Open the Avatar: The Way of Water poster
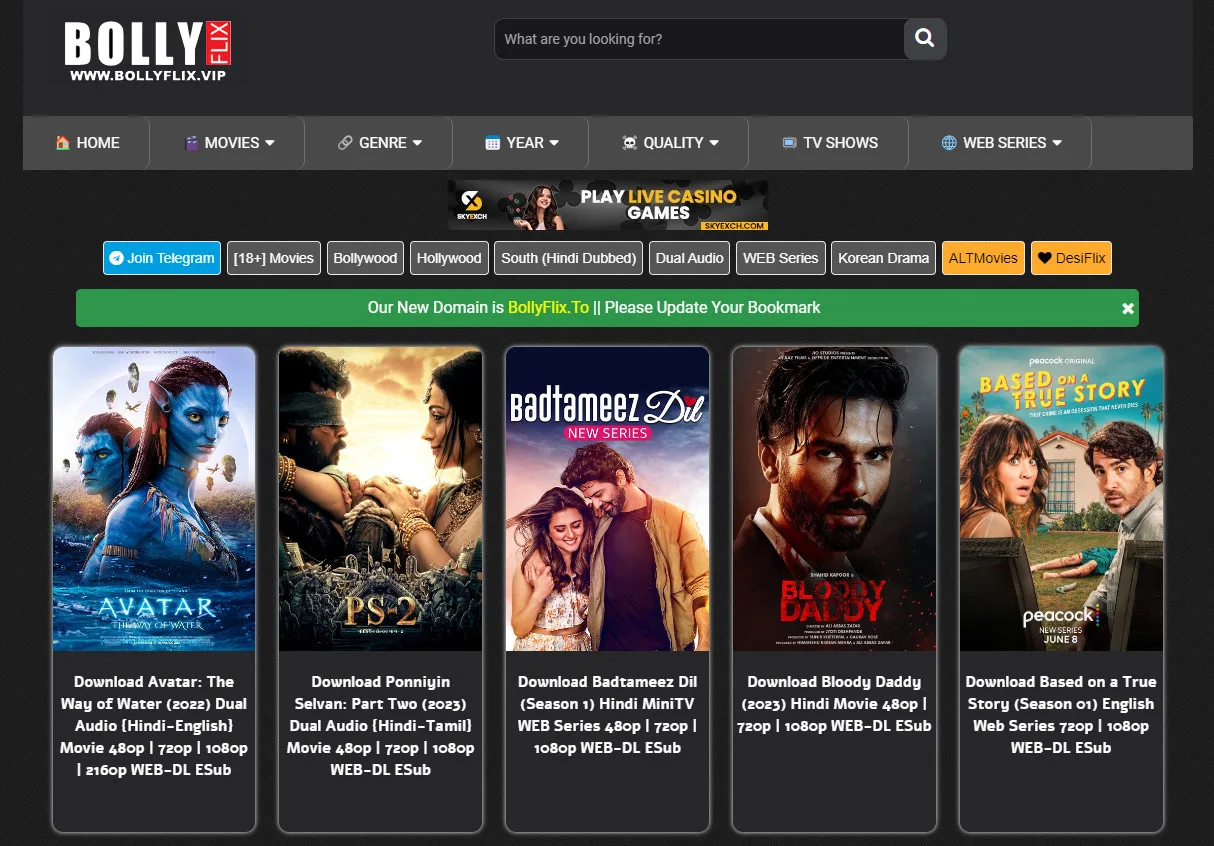1214x846 pixels. point(153,498)
